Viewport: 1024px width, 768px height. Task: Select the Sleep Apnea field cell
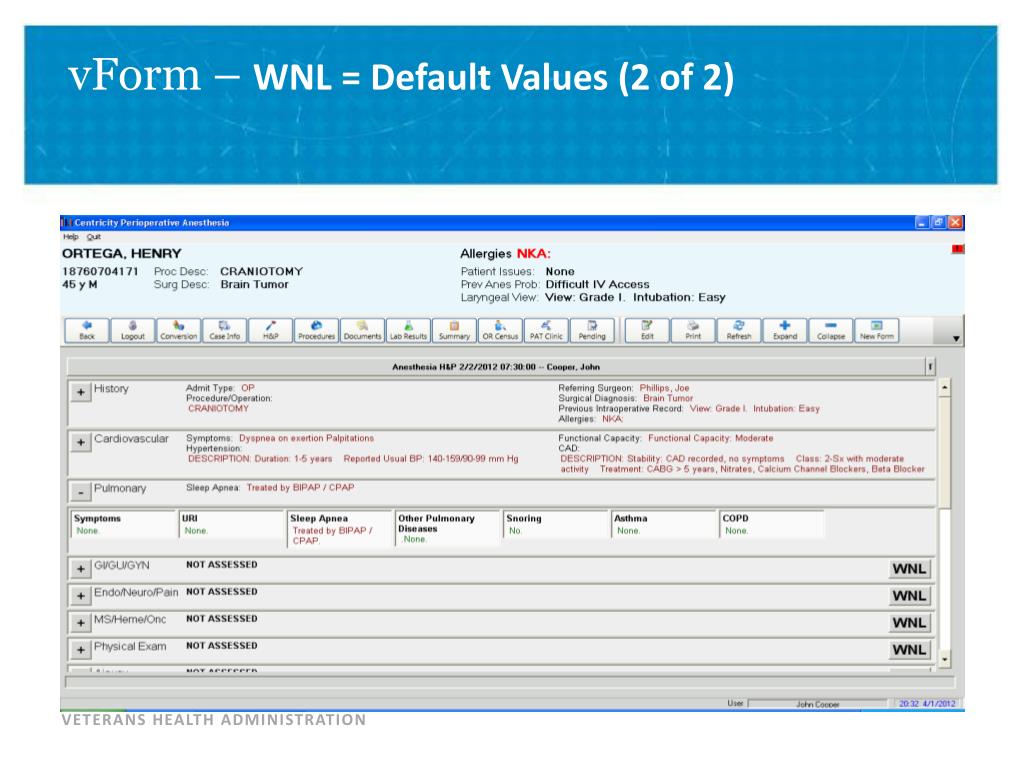click(x=339, y=528)
